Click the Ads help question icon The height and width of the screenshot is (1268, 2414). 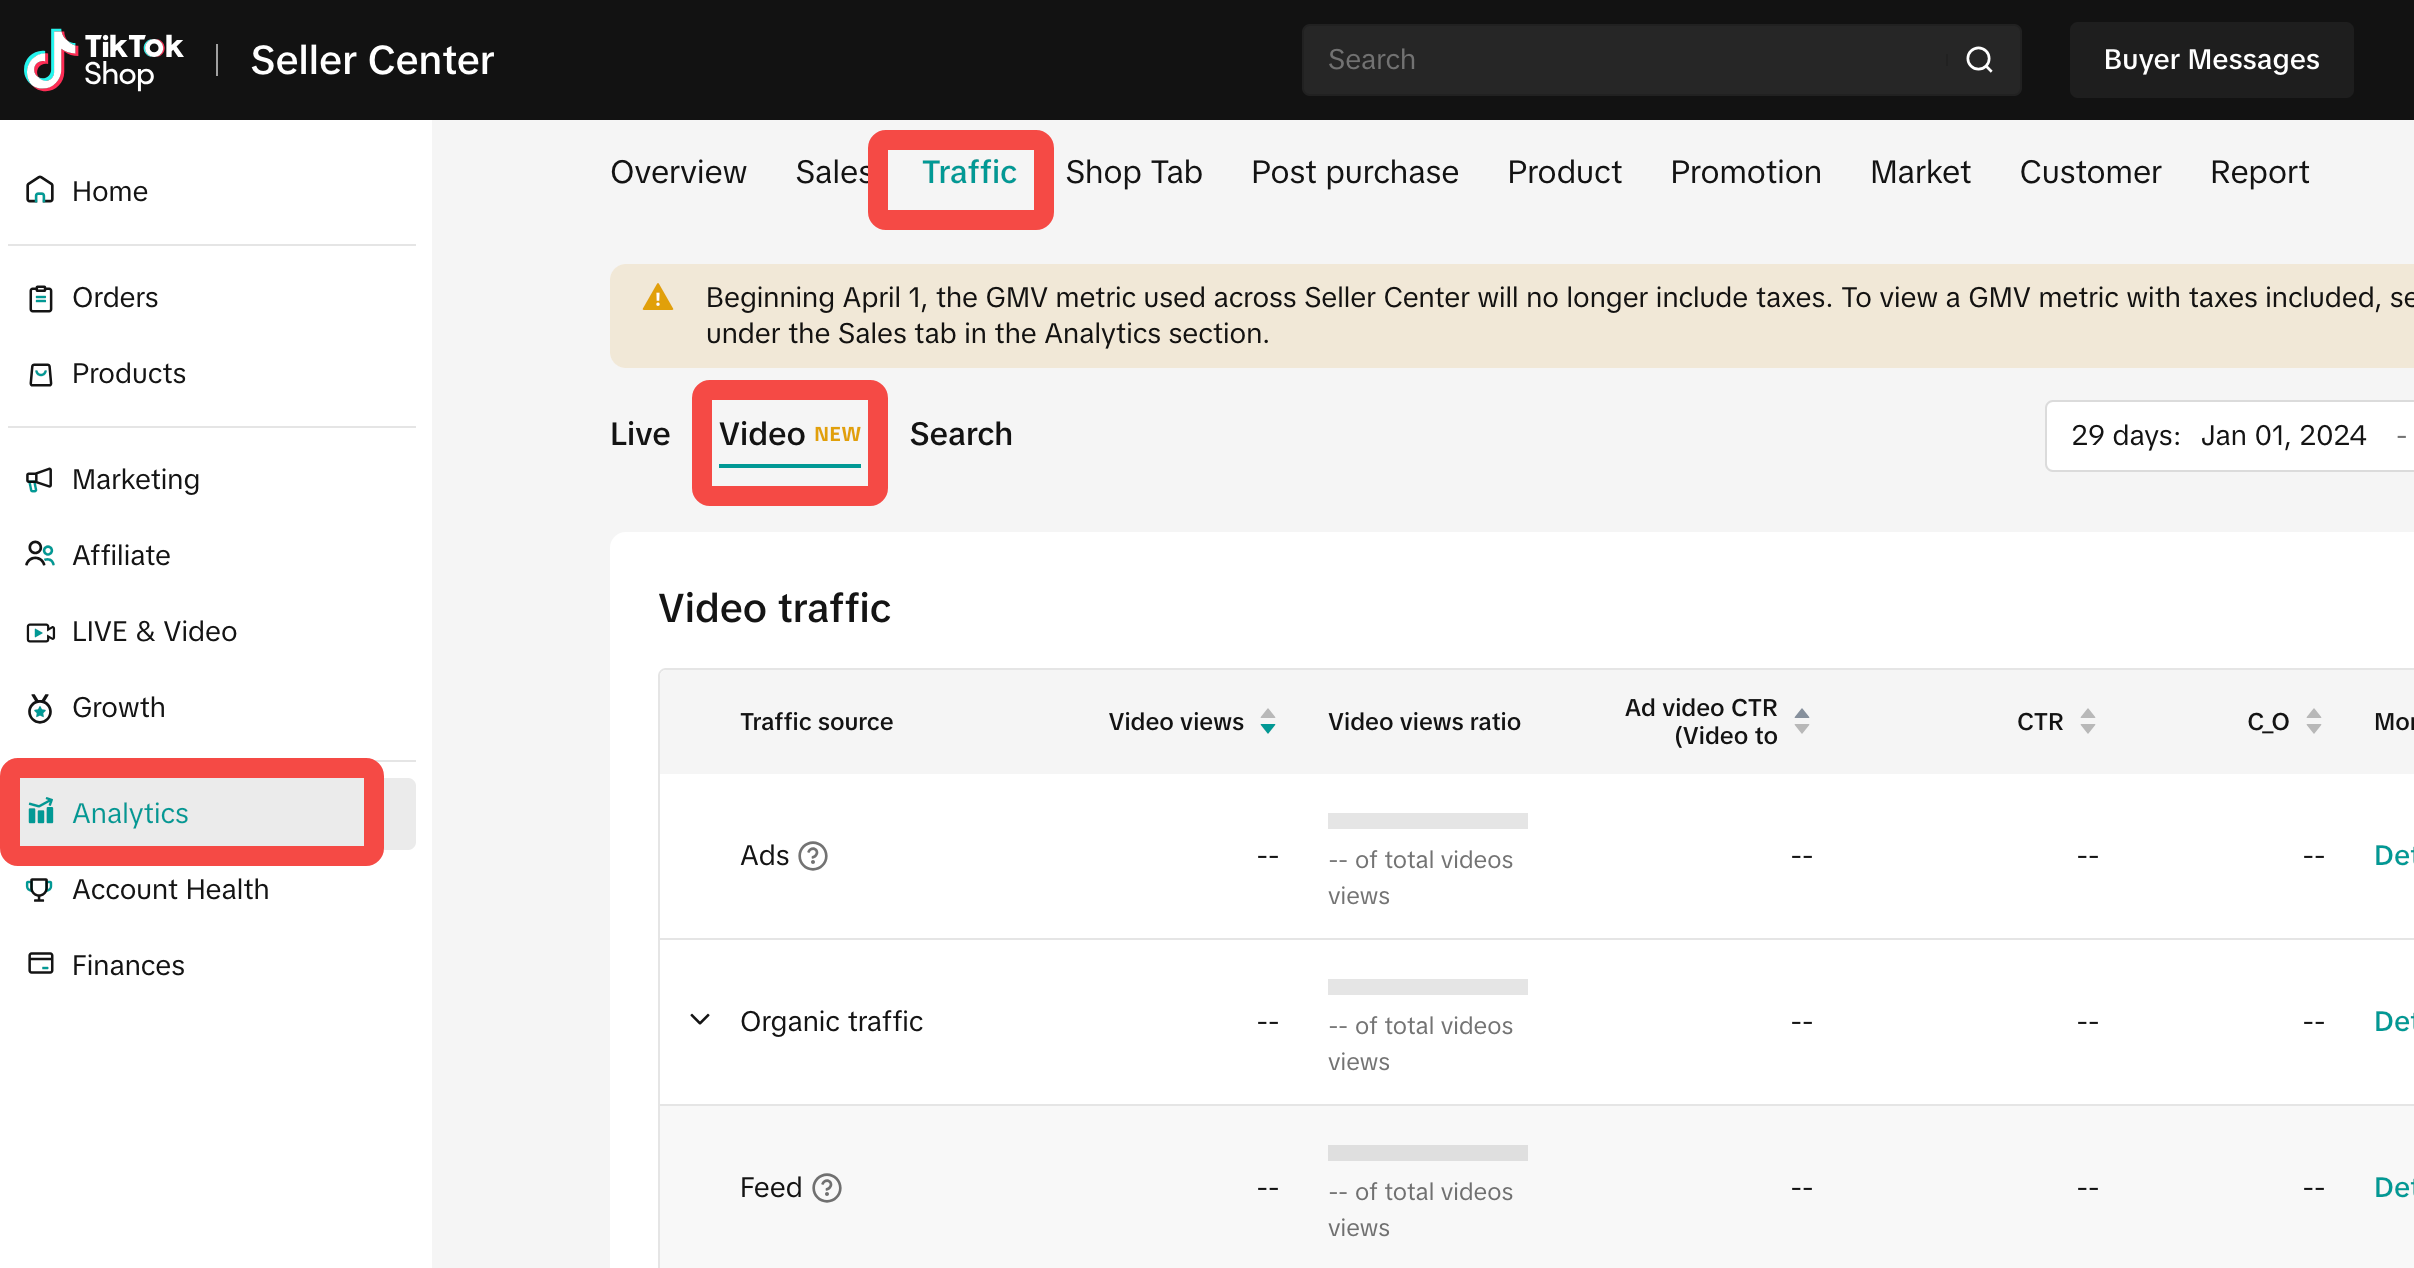813,856
